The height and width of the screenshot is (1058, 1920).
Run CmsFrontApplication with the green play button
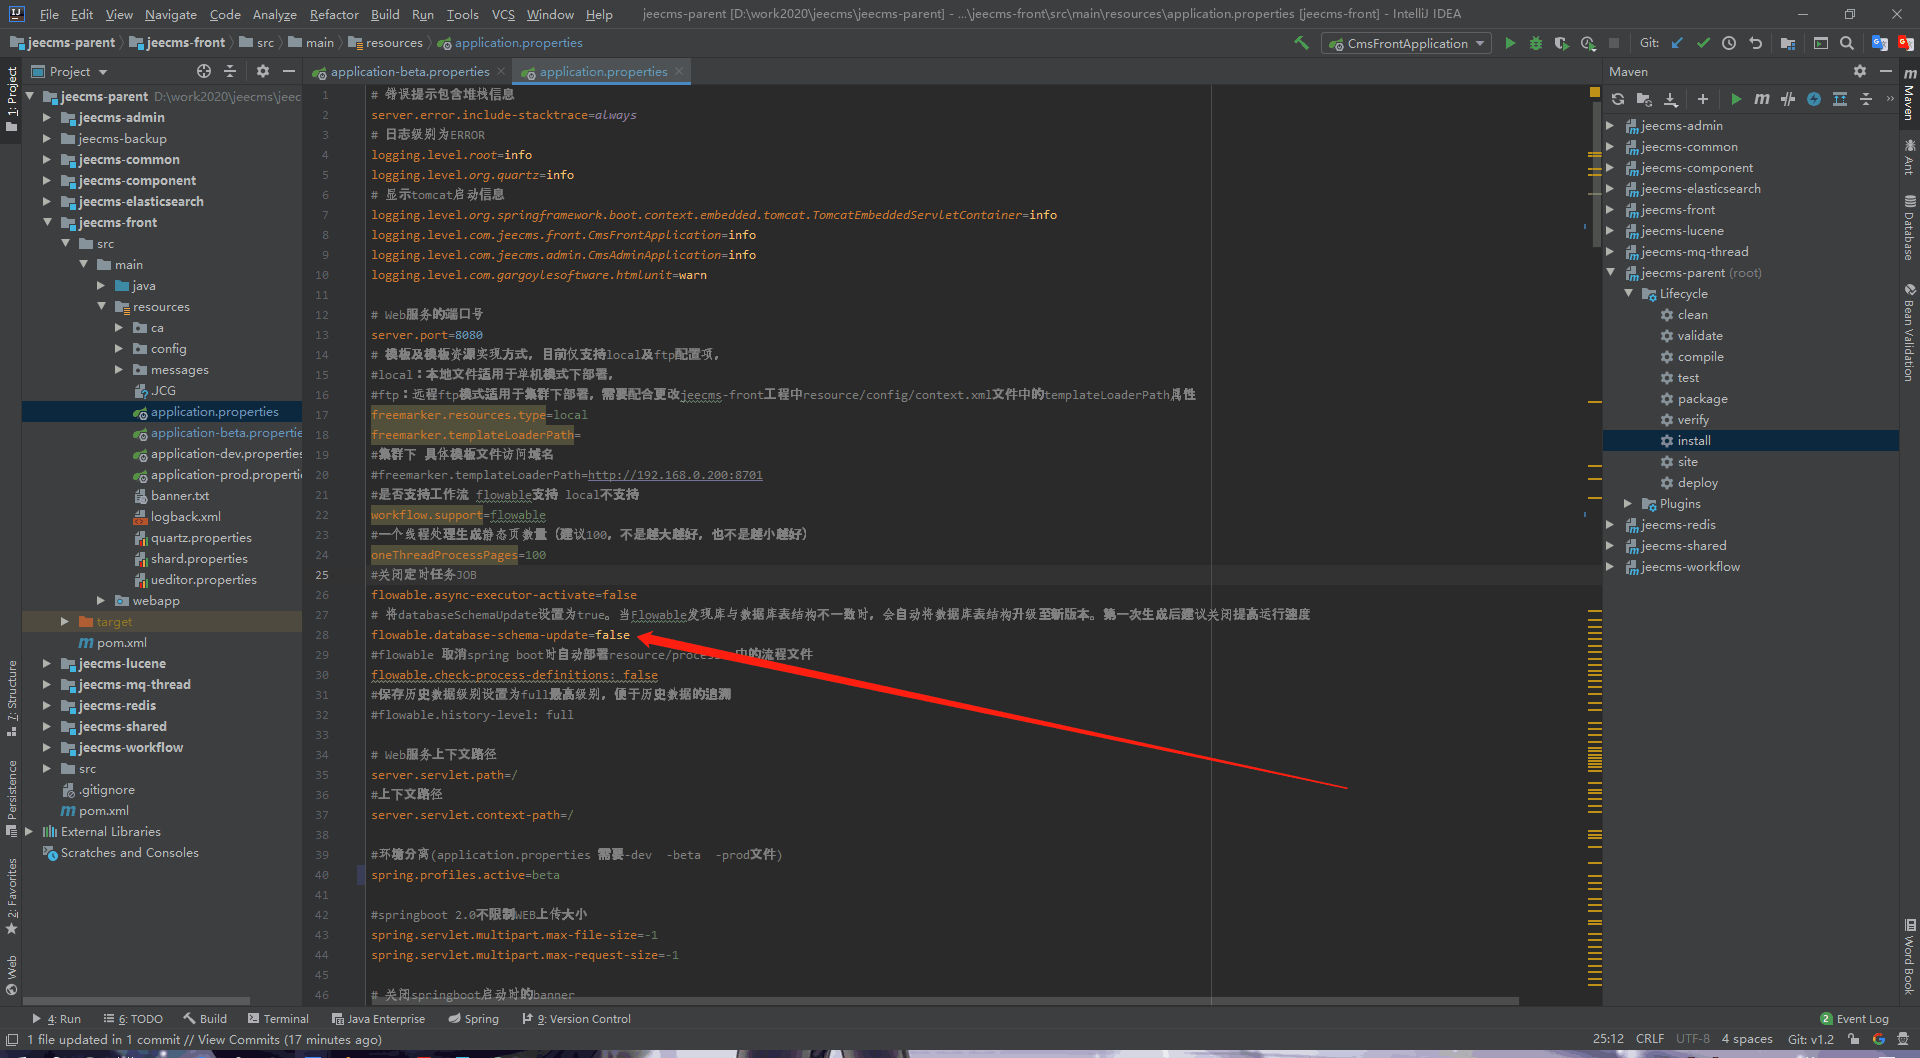1510,43
